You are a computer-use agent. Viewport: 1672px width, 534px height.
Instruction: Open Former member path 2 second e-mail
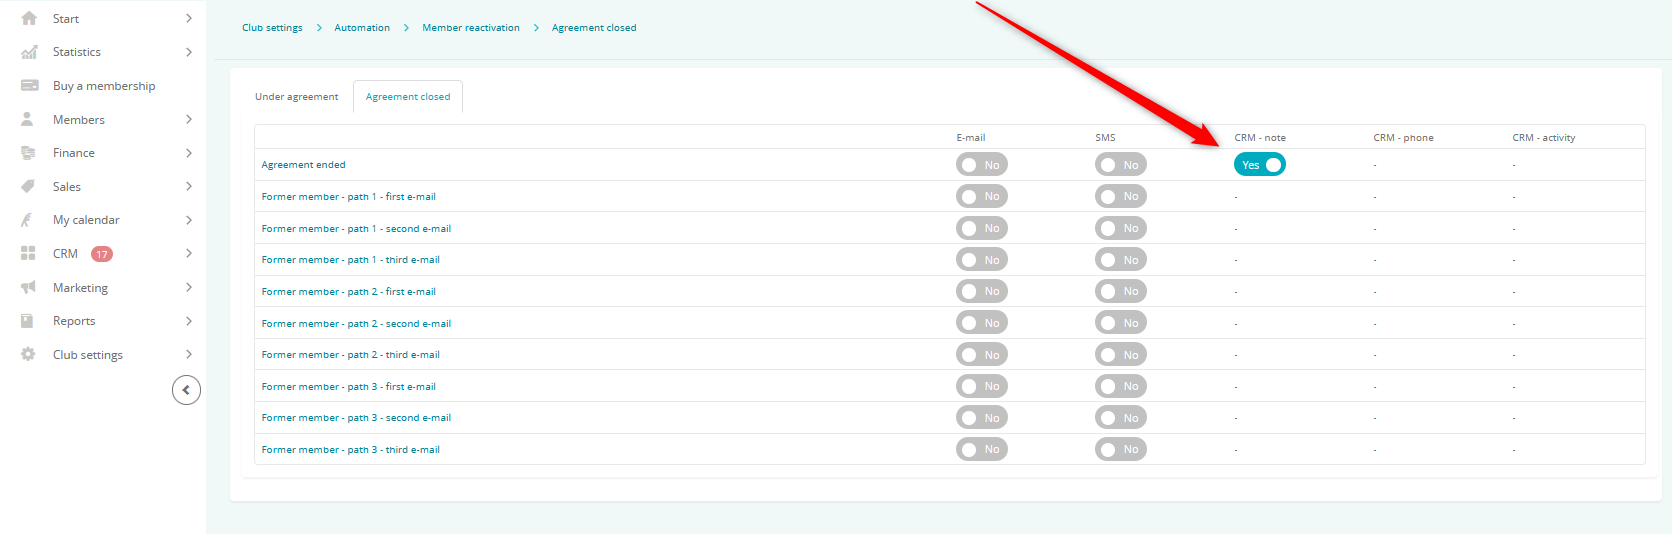click(x=356, y=324)
